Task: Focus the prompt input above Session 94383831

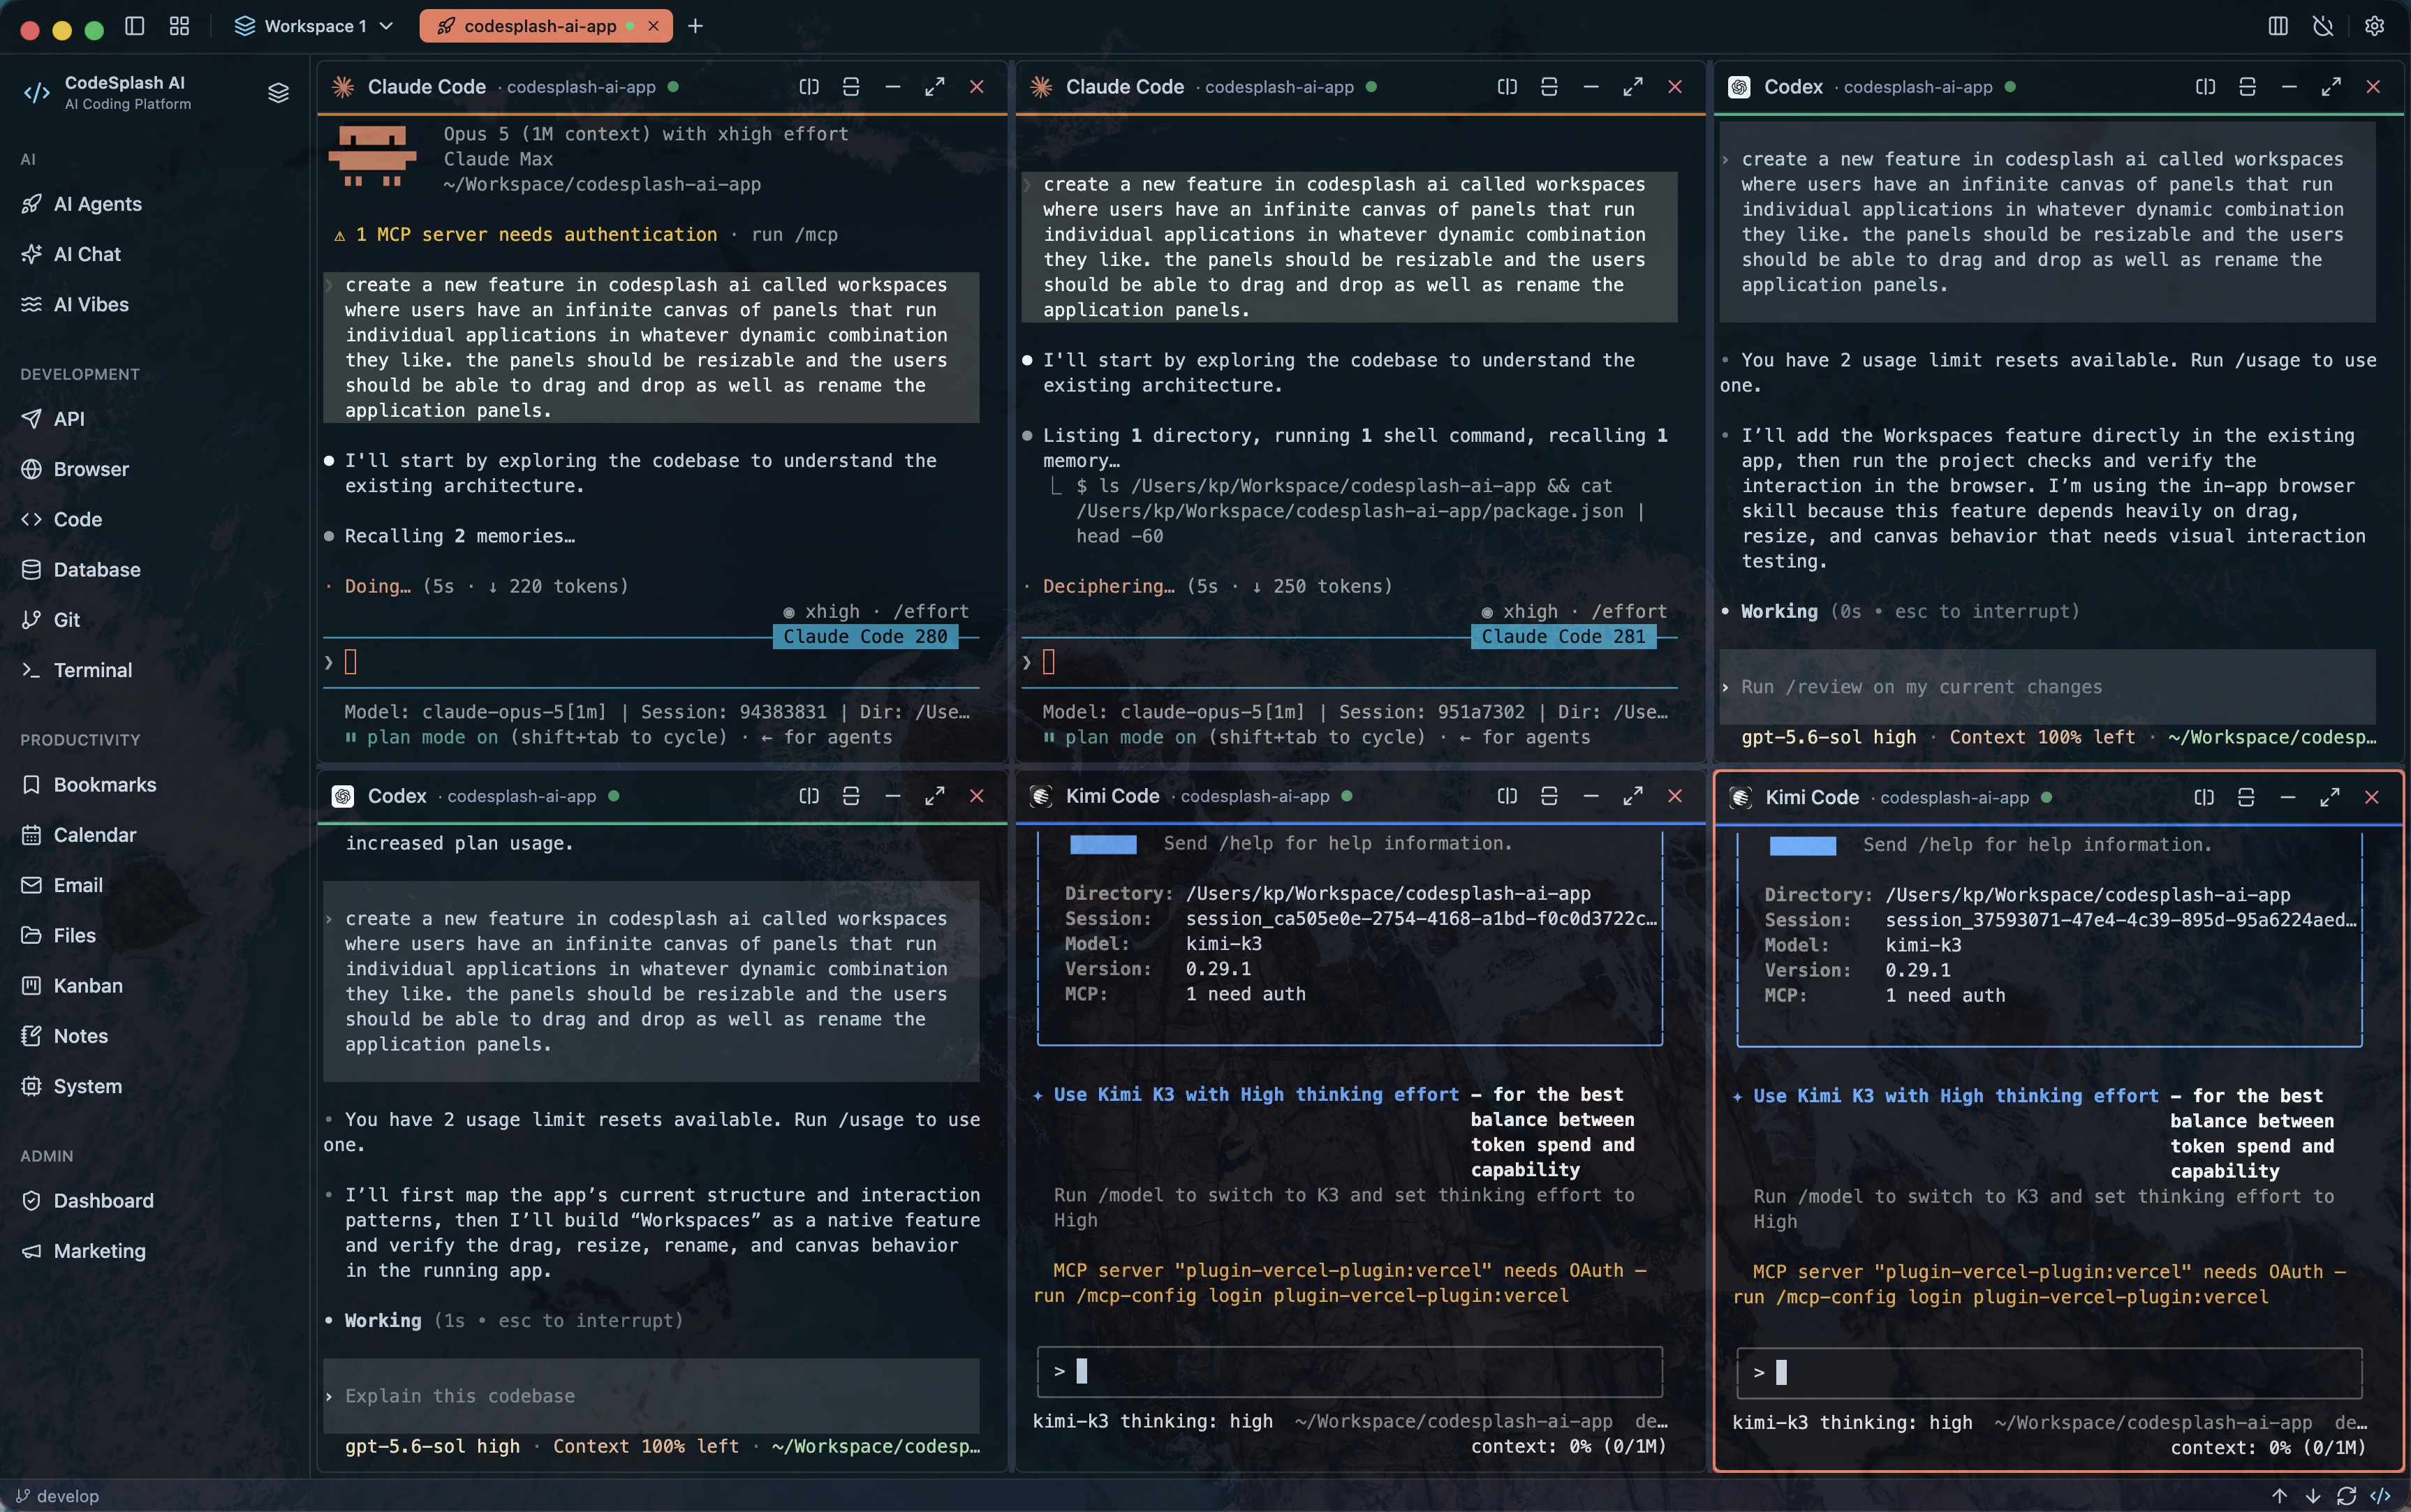Action: [x=651, y=662]
